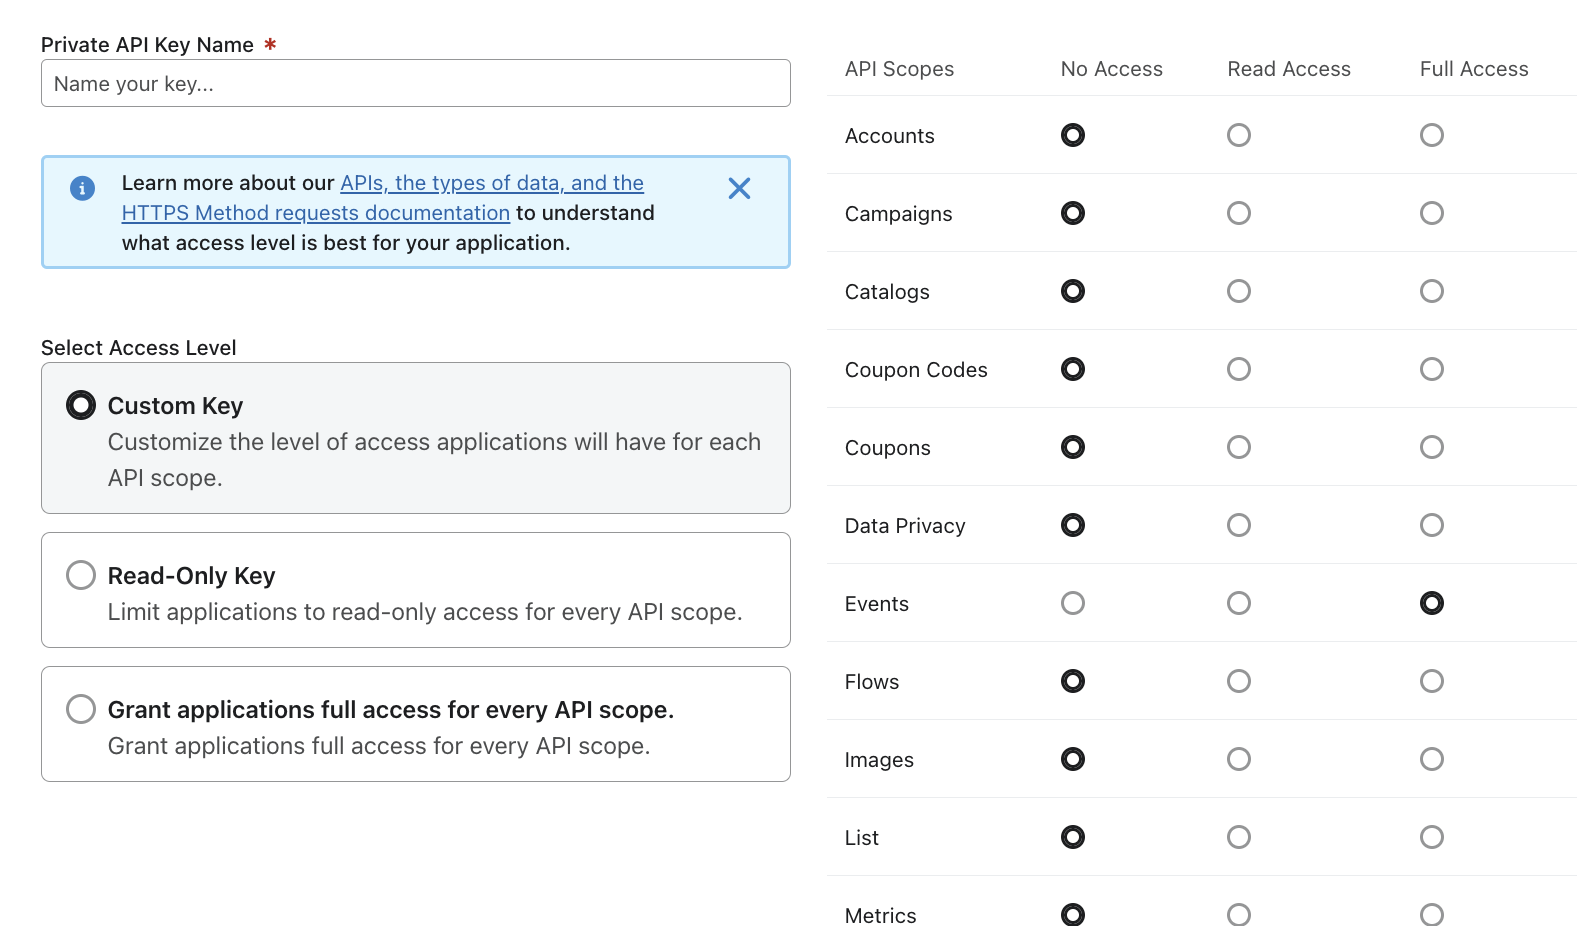
Task: Click the 'Data Privacy' scope label
Action: [905, 526]
